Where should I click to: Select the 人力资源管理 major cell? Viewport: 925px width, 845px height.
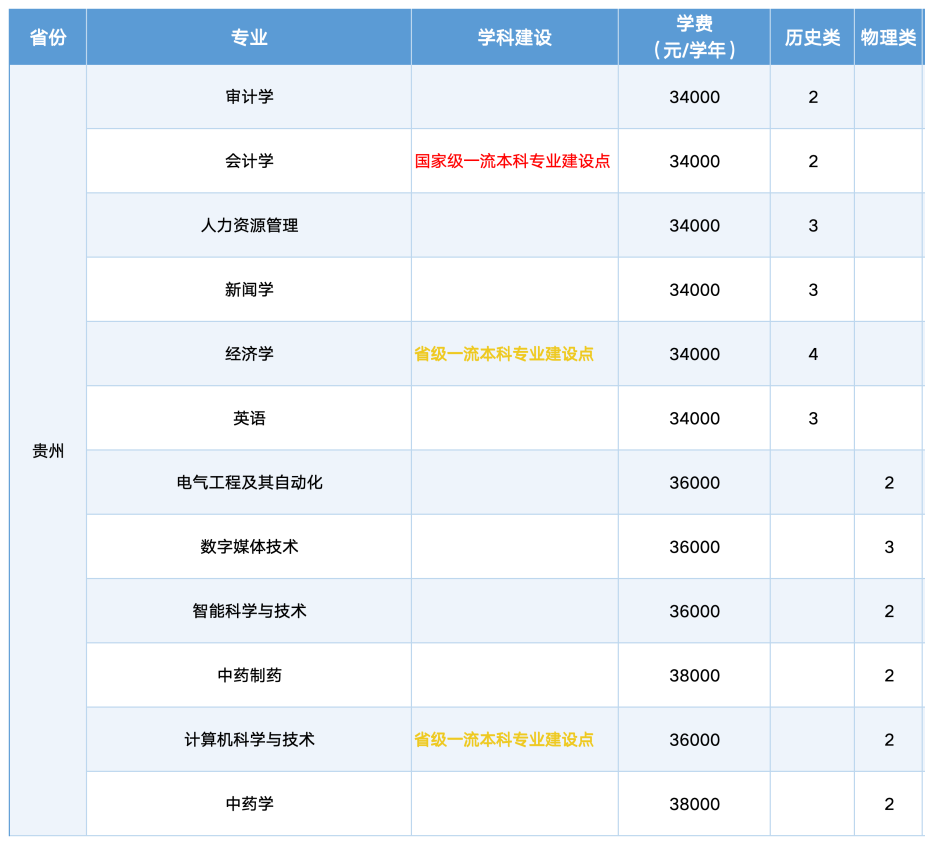point(249,225)
